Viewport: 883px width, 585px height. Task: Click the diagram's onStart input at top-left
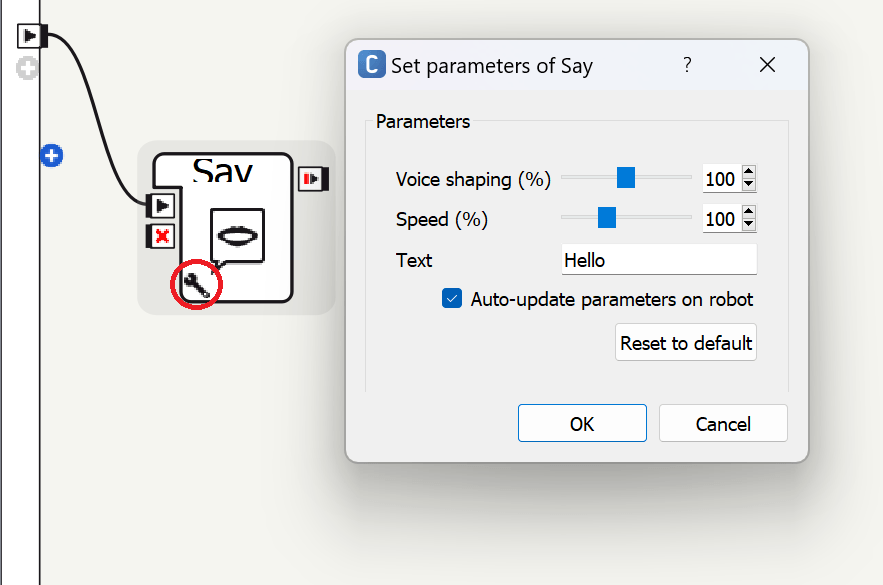[31, 36]
